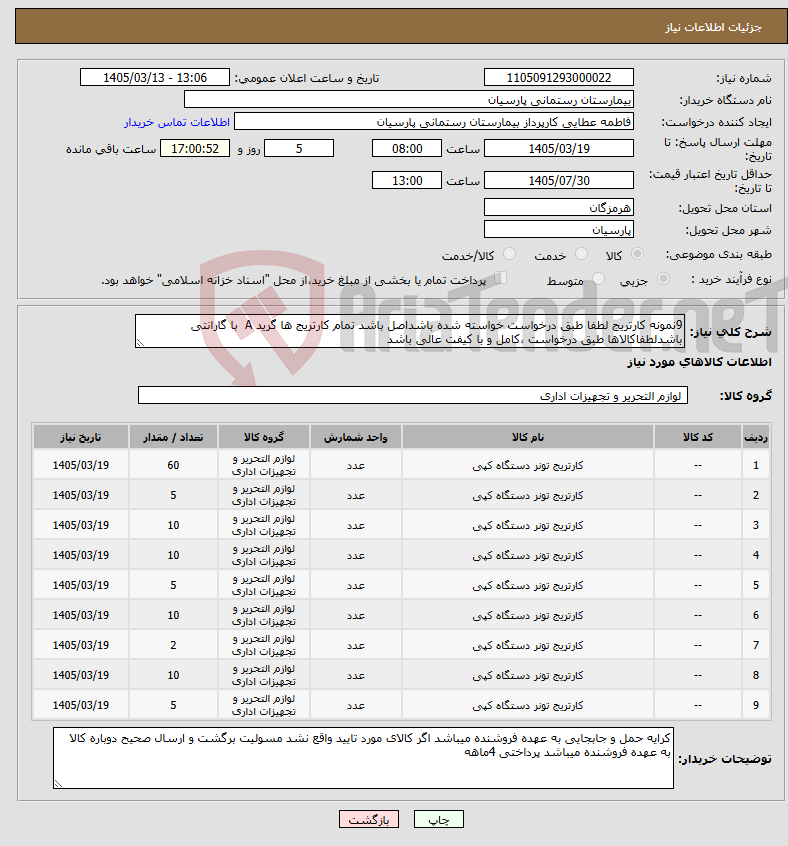Click item name in row 4
This screenshot has height=846, width=788.
point(527,556)
